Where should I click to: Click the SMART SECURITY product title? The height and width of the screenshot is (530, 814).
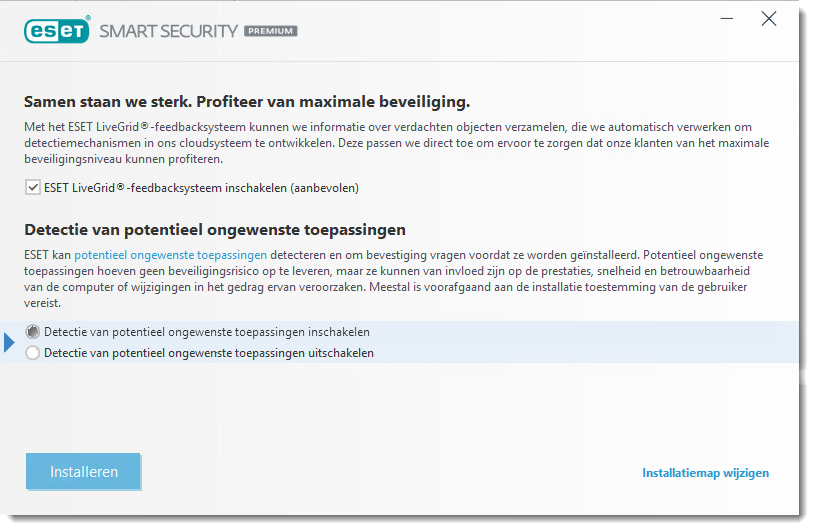tap(168, 31)
